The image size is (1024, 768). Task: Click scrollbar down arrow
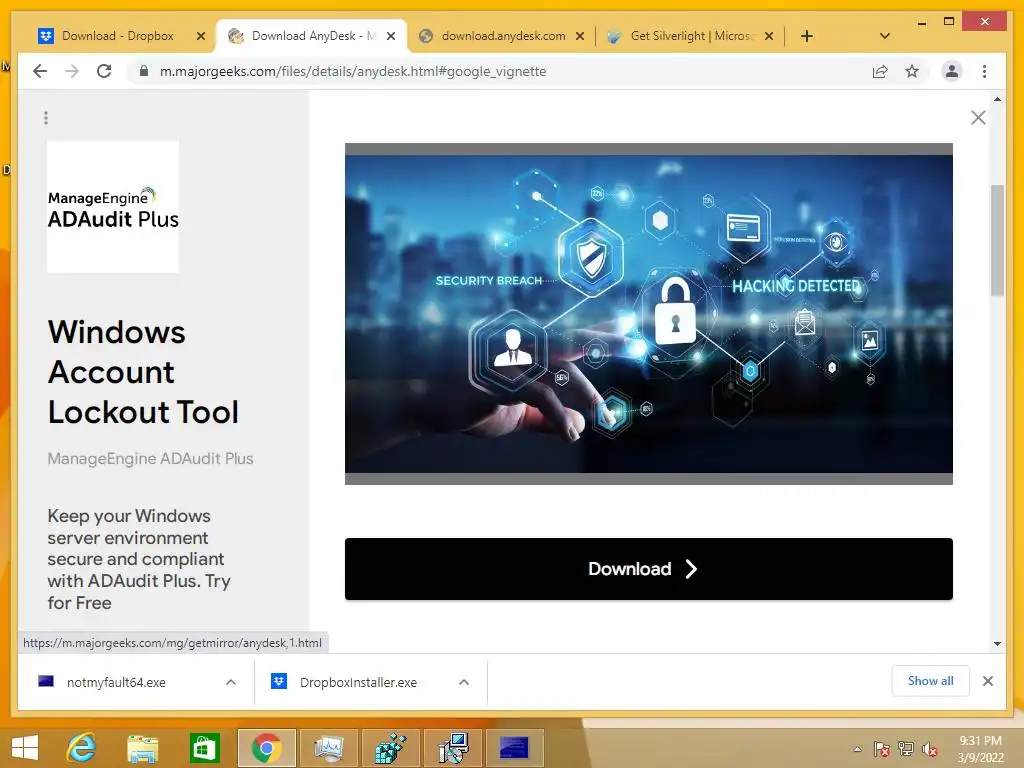click(997, 643)
